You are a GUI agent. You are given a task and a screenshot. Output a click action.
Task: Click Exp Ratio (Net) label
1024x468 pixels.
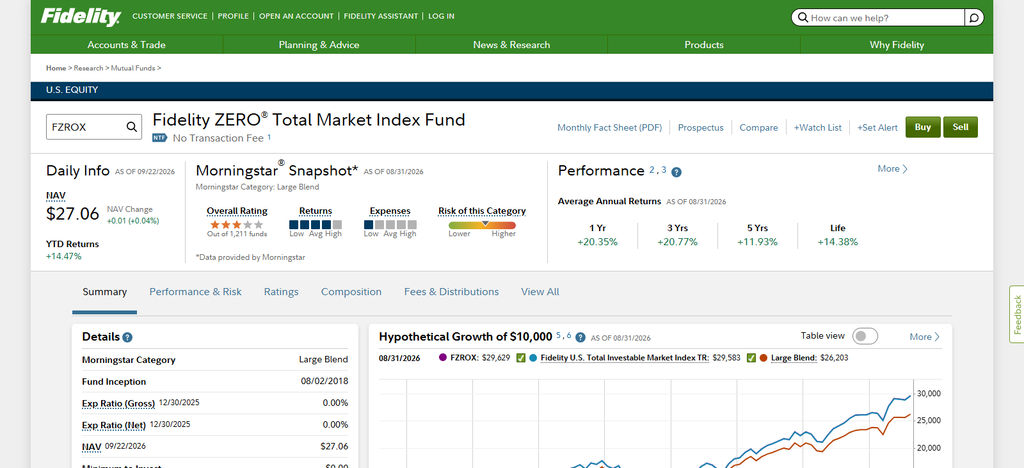point(114,426)
